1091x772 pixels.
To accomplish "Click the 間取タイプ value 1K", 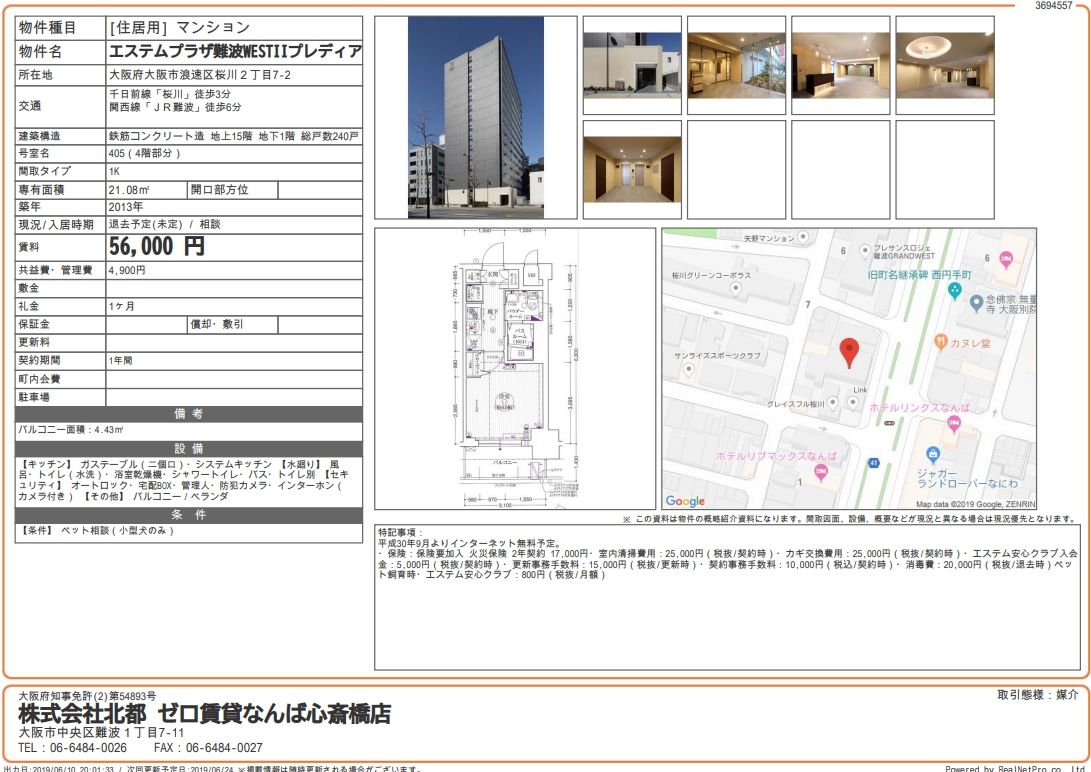I will point(114,171).
